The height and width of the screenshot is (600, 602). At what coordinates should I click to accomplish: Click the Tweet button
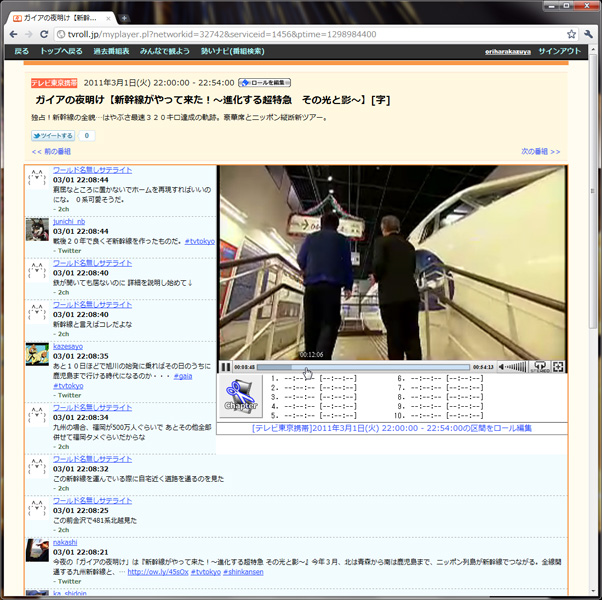click(x=52, y=135)
